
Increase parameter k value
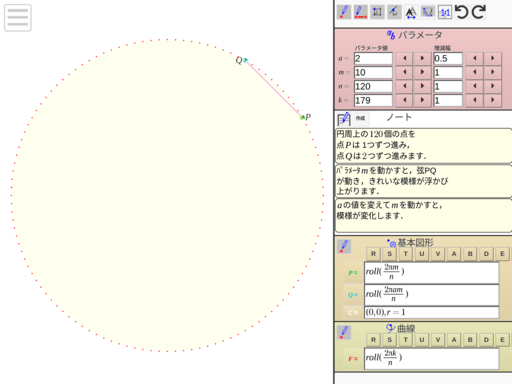coord(422,100)
